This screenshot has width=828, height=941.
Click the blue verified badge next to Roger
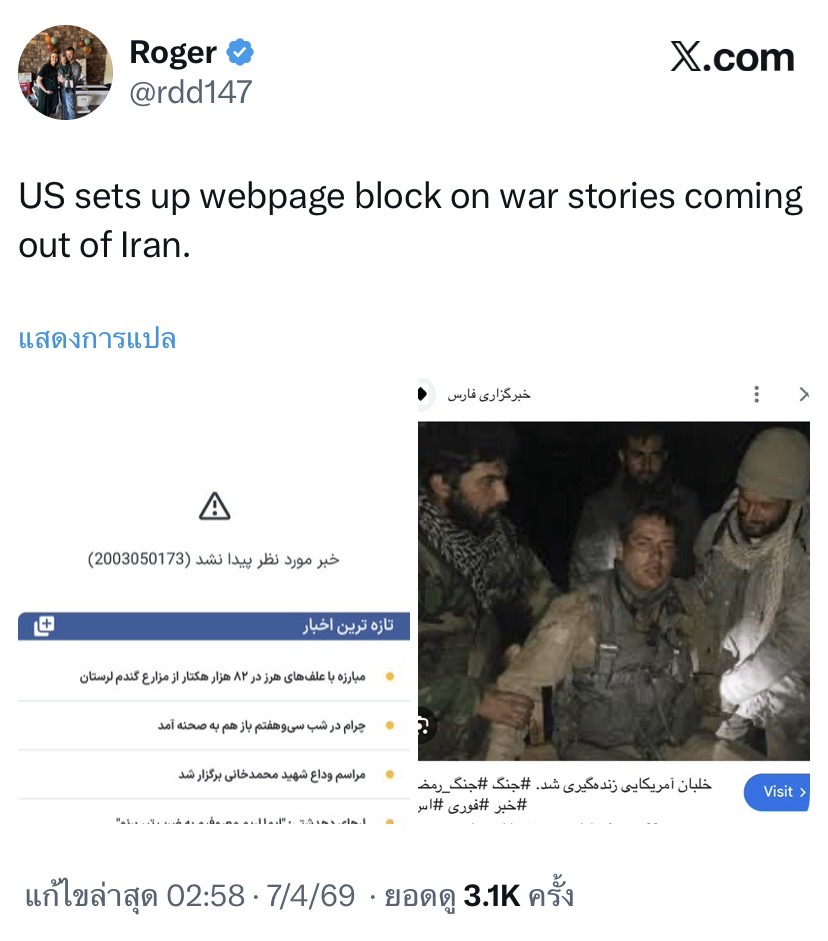(239, 52)
